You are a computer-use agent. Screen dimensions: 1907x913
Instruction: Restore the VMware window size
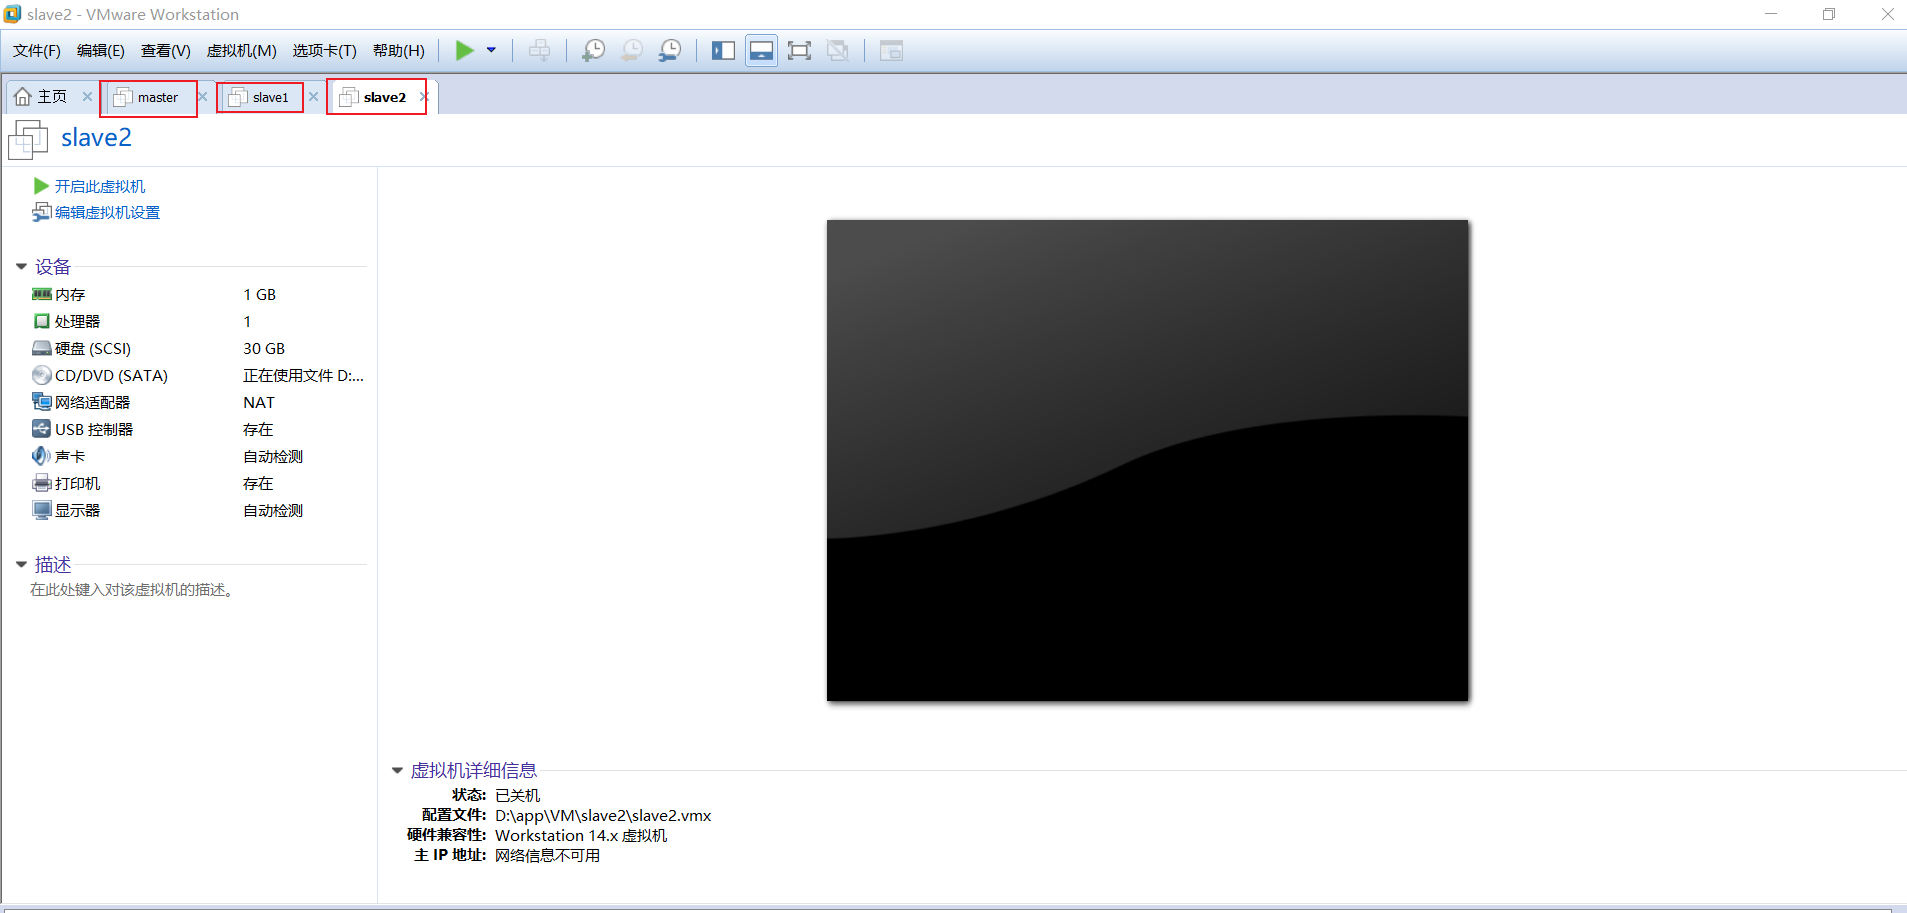pos(1829,14)
